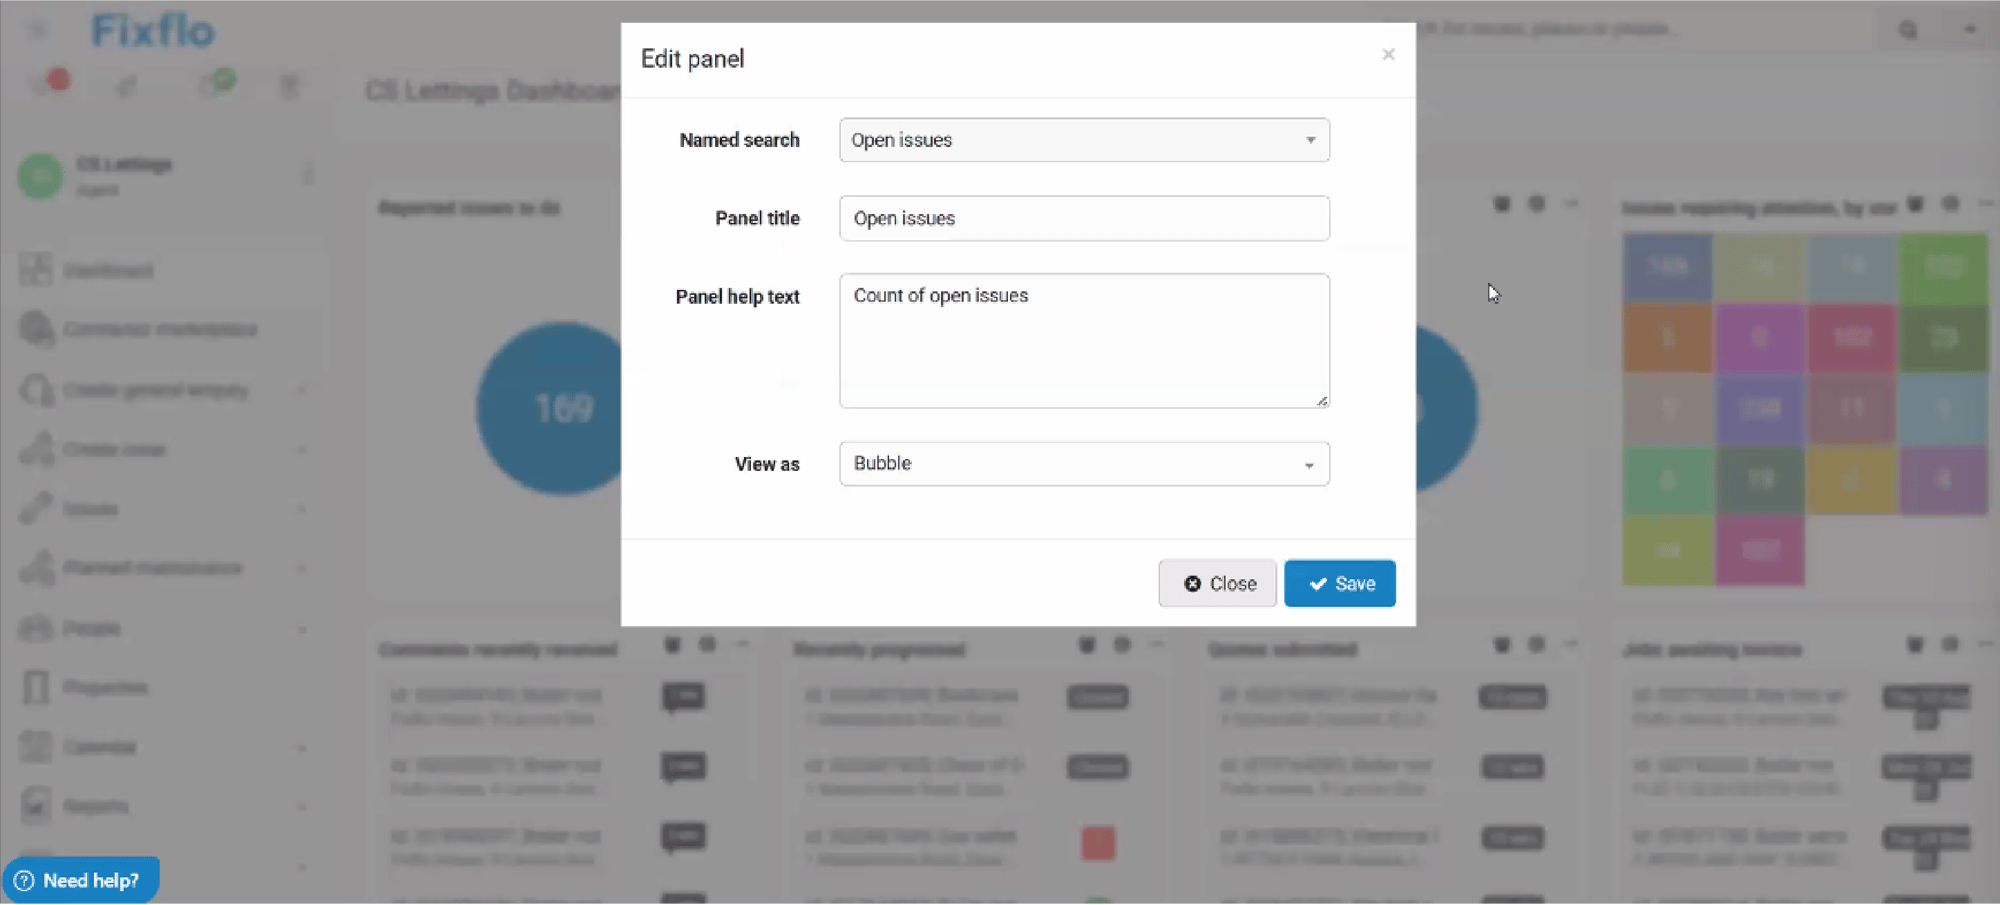This screenshot has height=905, width=2000.
Task: Click the Properties sidebar icon
Action: point(36,687)
